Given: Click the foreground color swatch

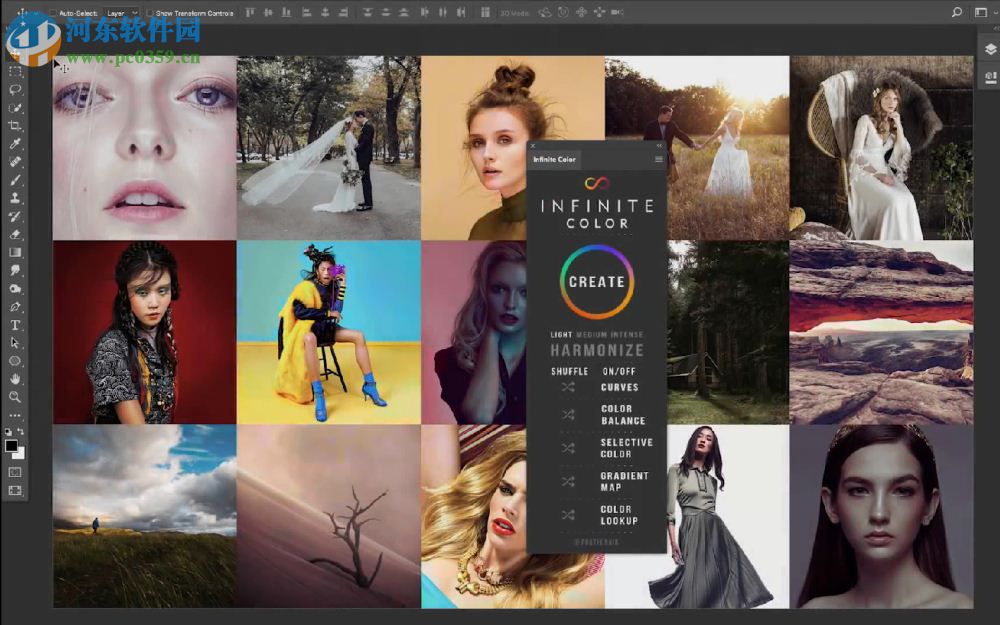Looking at the screenshot, I should click(x=11, y=445).
